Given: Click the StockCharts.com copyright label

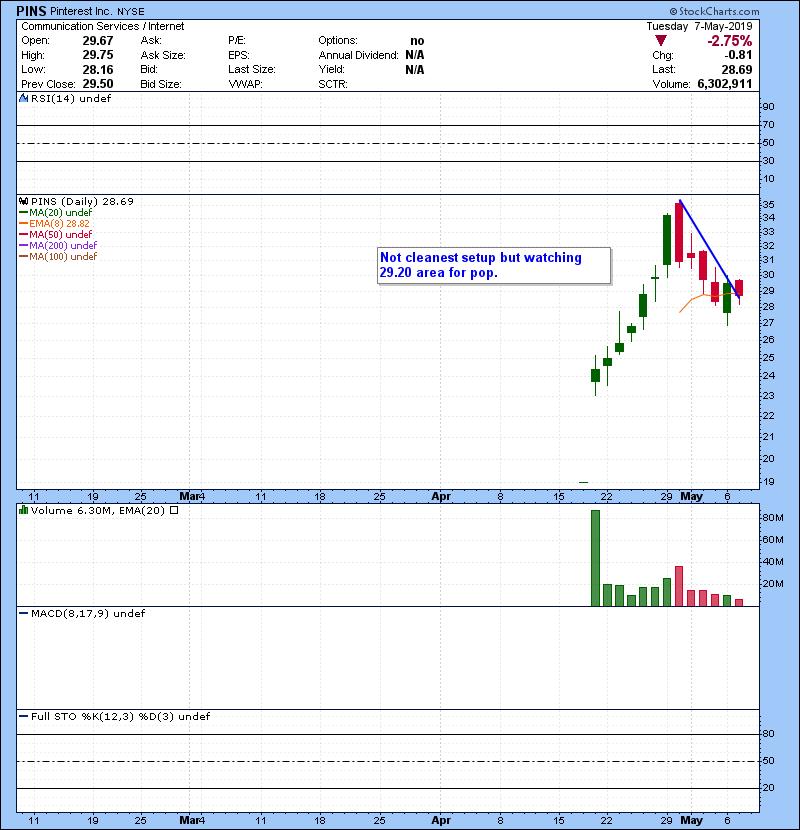Looking at the screenshot, I should click(x=714, y=11).
